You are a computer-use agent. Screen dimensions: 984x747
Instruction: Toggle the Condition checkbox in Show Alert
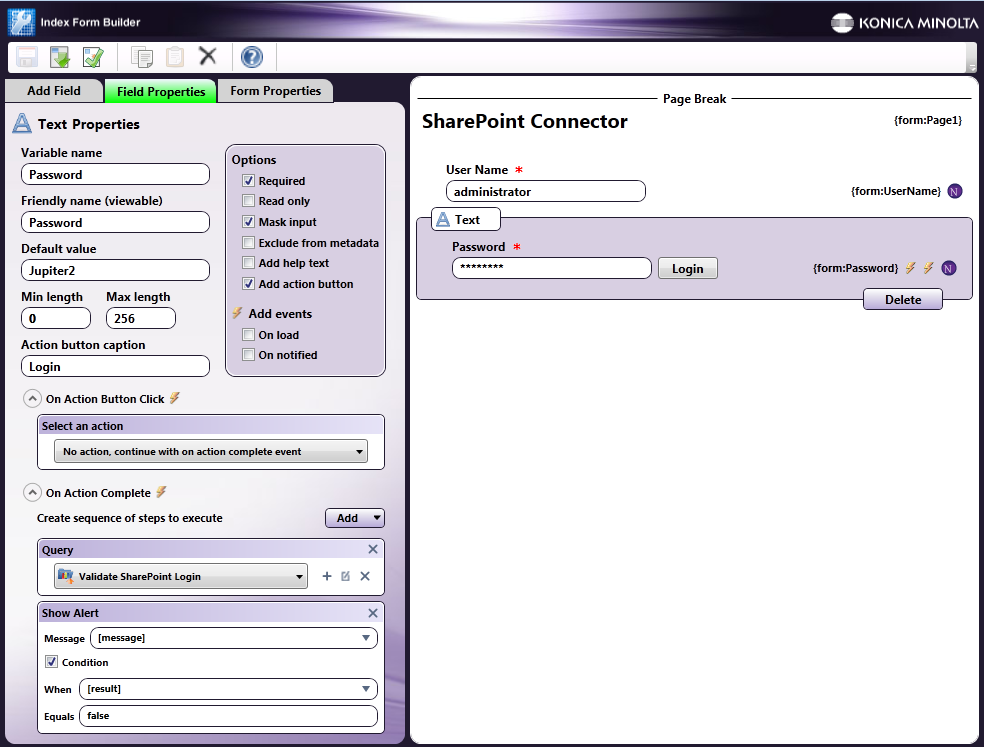pyautogui.click(x=51, y=662)
